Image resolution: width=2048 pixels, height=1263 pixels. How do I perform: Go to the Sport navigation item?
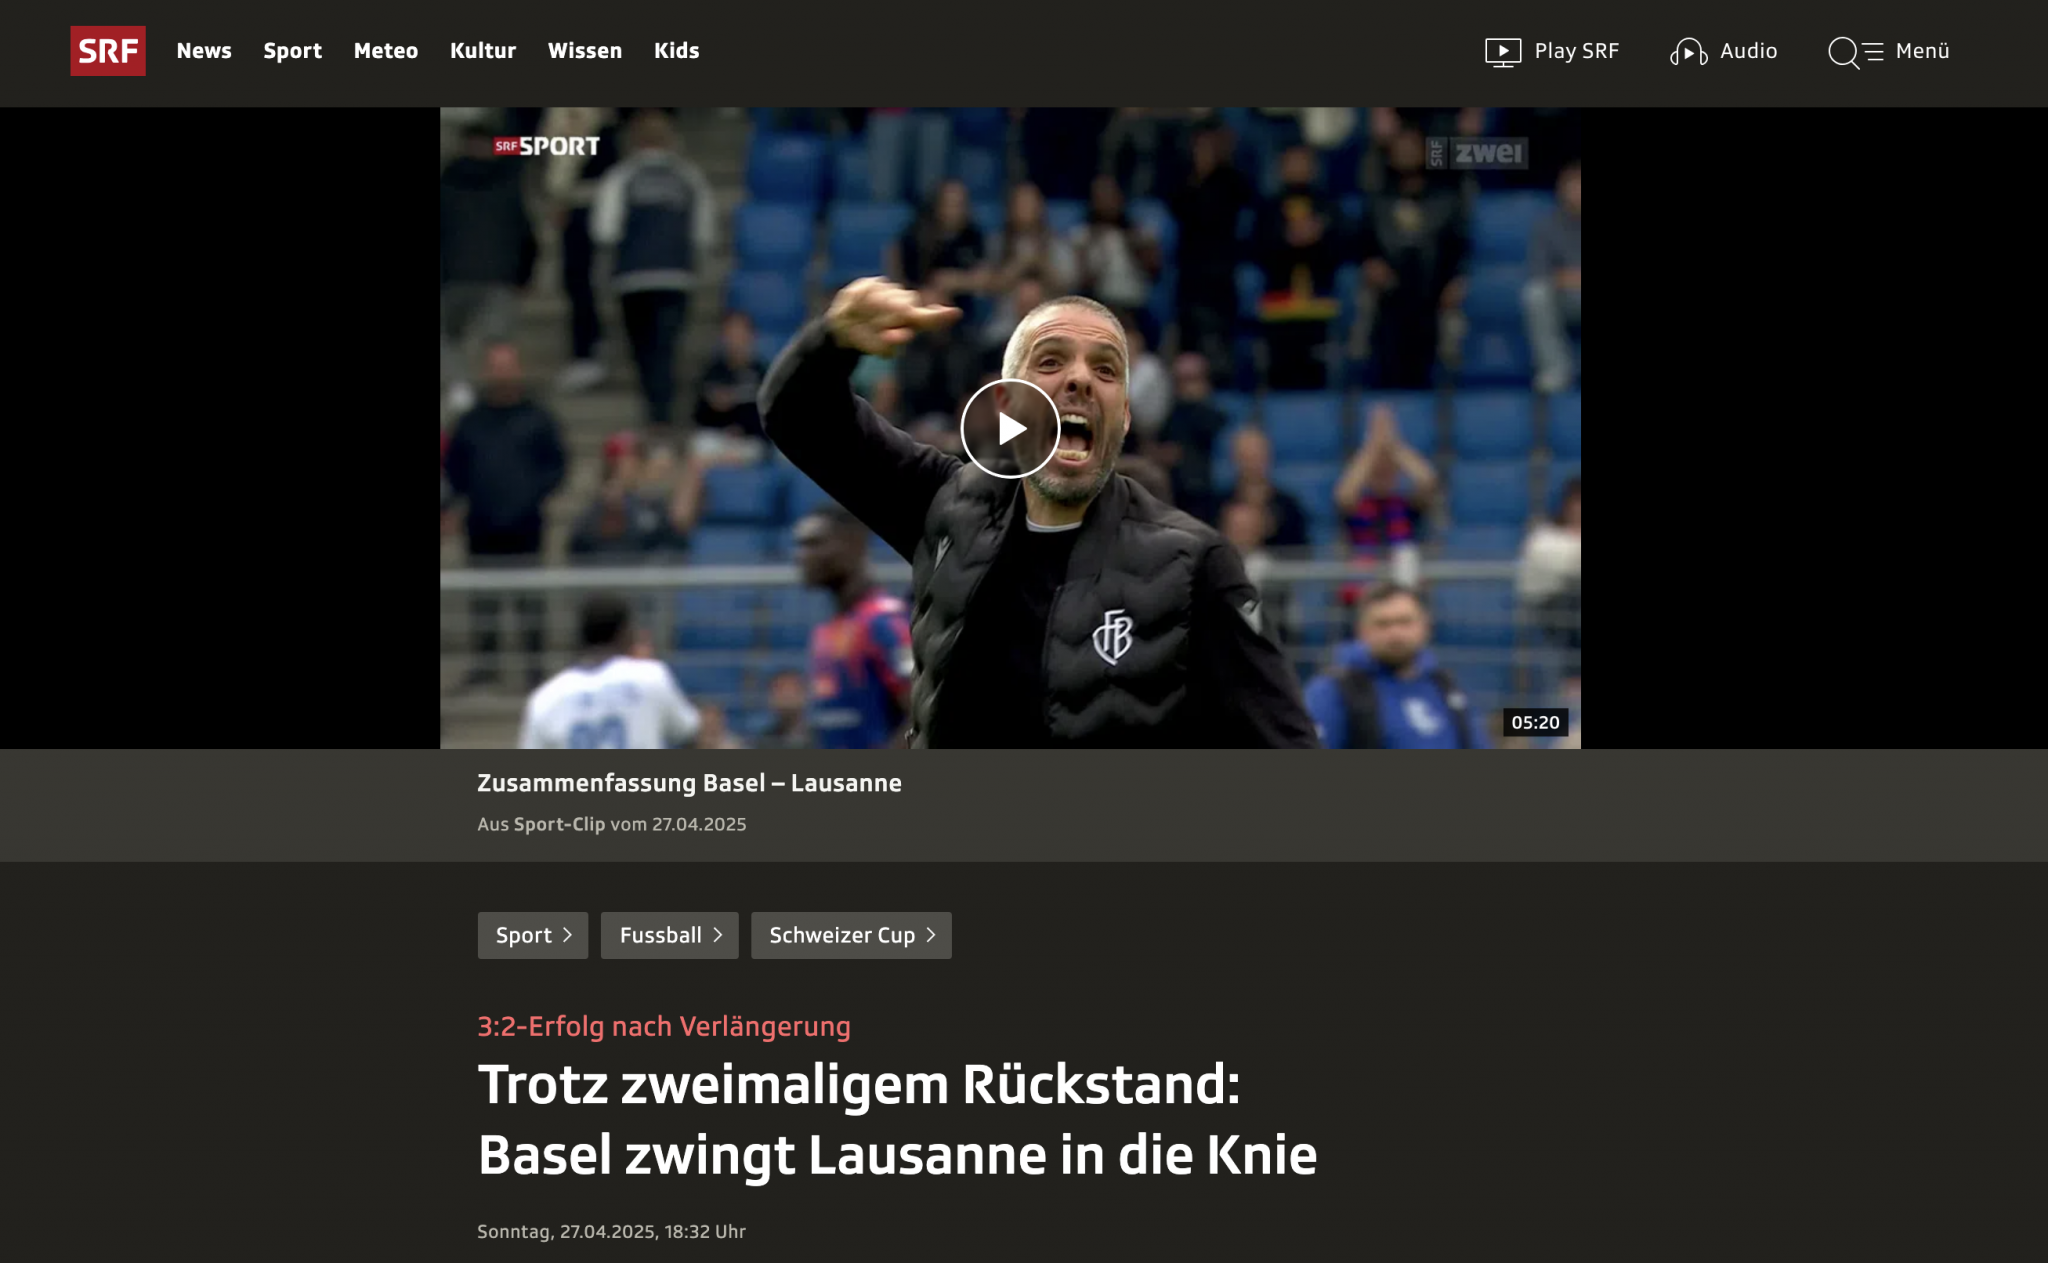coord(292,51)
